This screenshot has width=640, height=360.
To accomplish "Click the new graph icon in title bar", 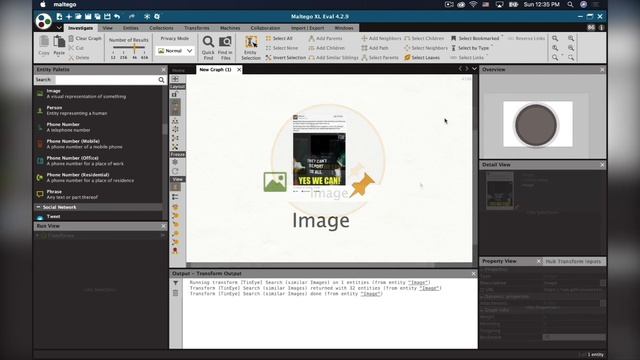I will 59,16.
